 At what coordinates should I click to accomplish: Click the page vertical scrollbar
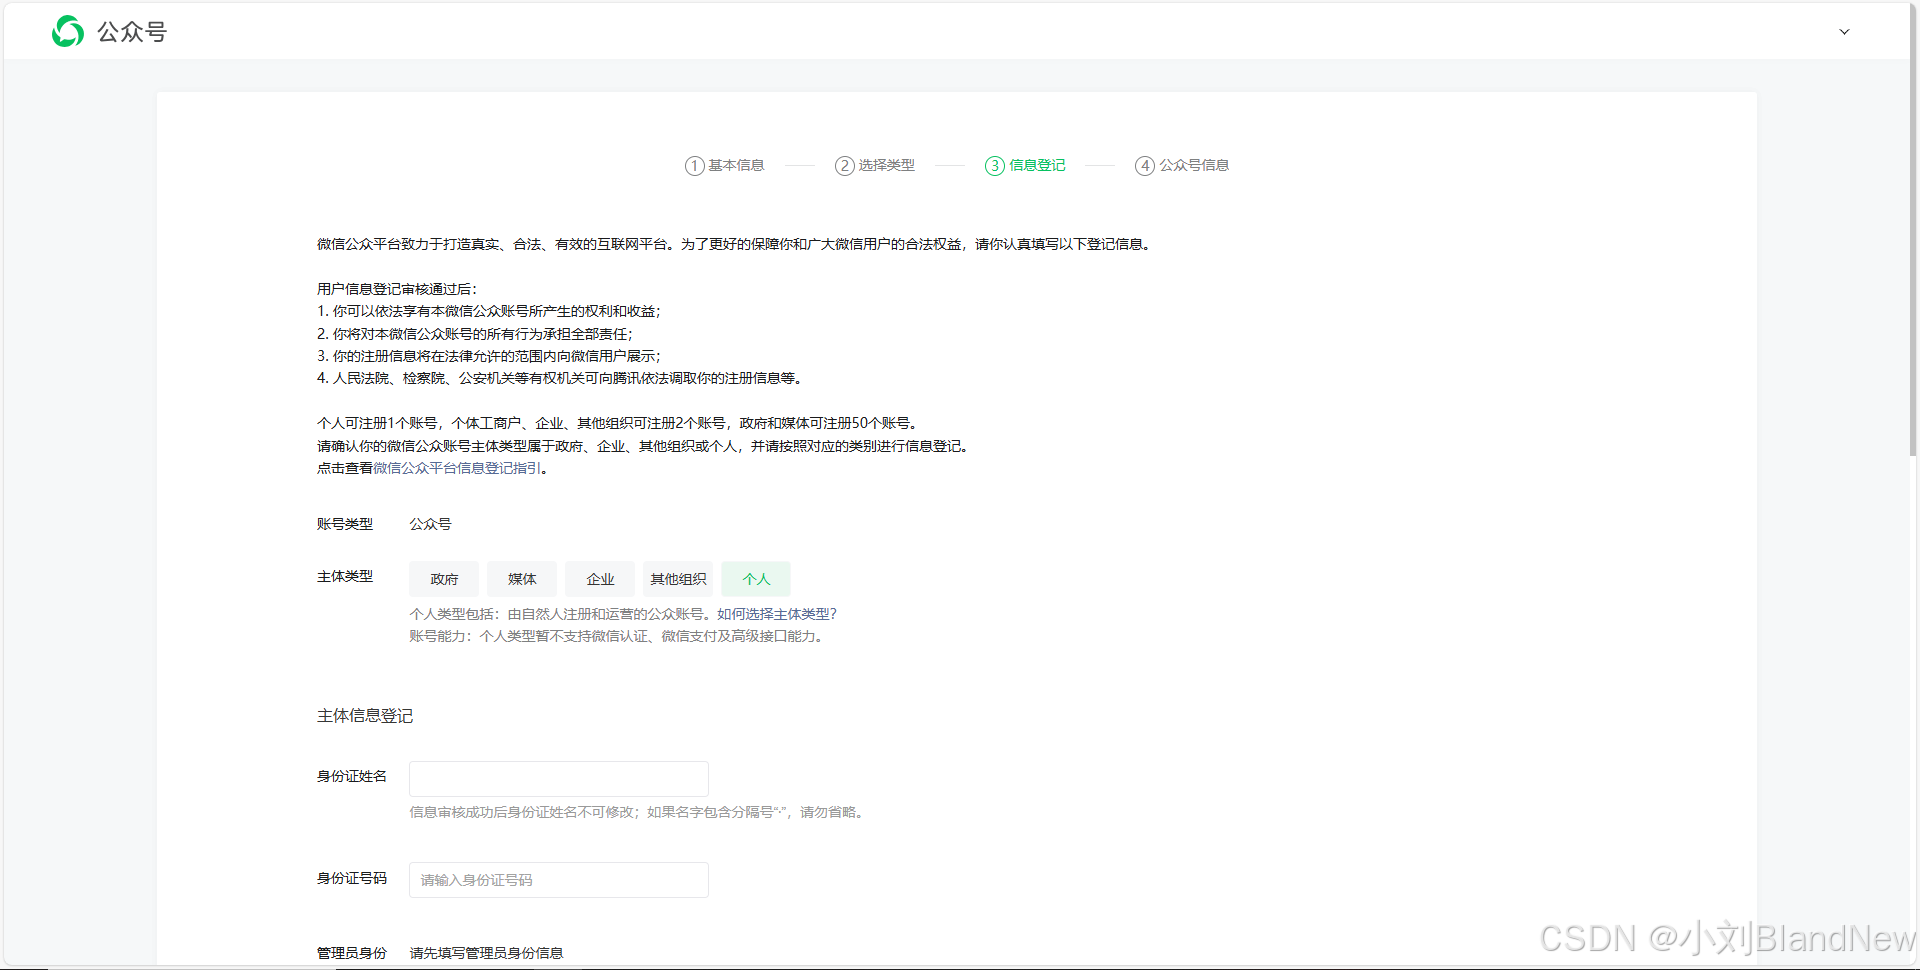[x=1913, y=230]
